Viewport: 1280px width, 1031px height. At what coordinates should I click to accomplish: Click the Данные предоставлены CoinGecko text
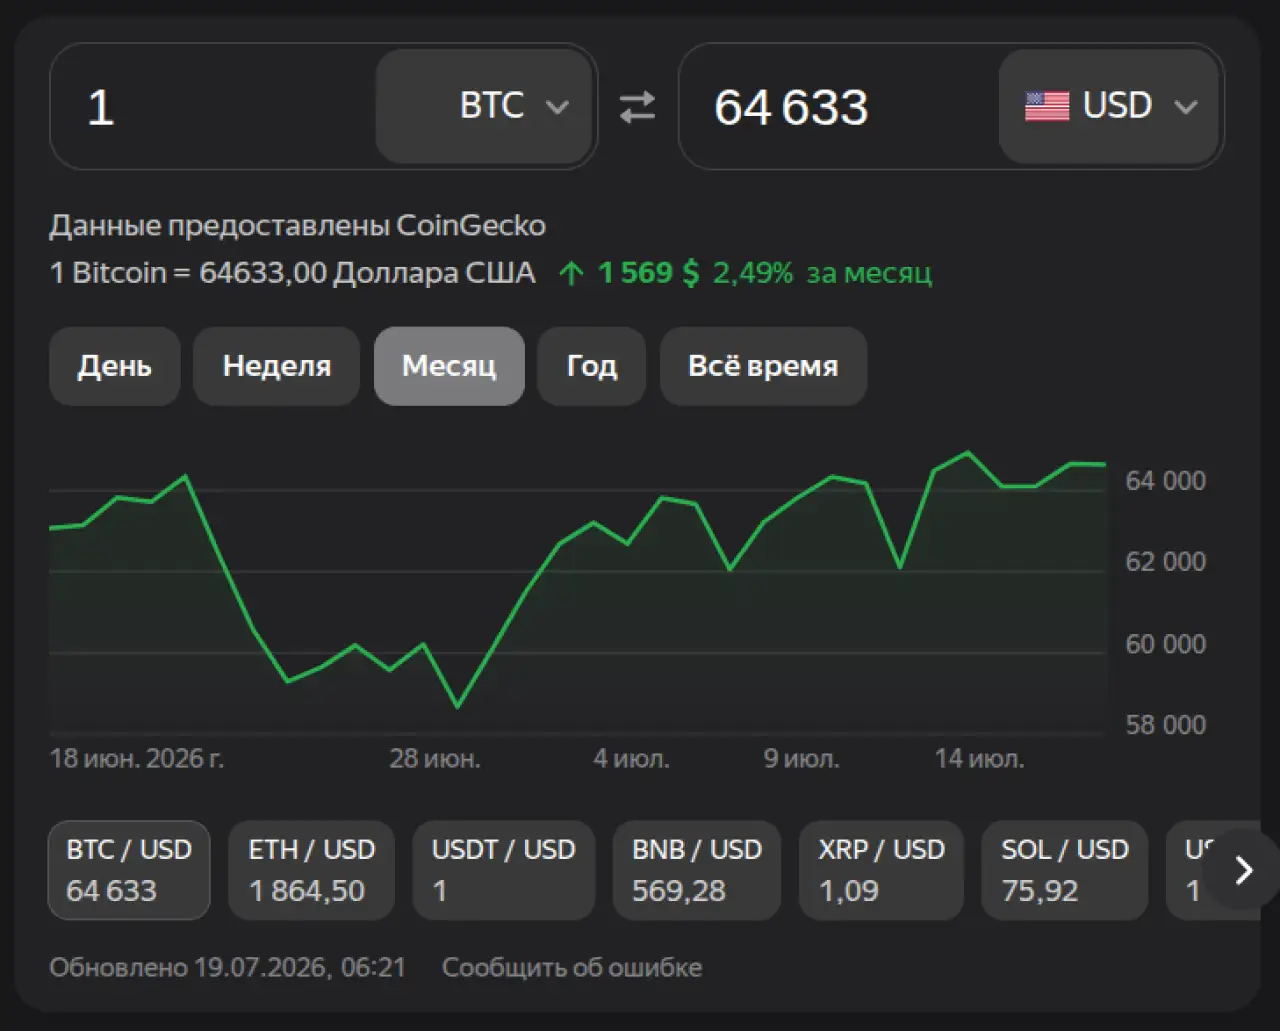298,226
